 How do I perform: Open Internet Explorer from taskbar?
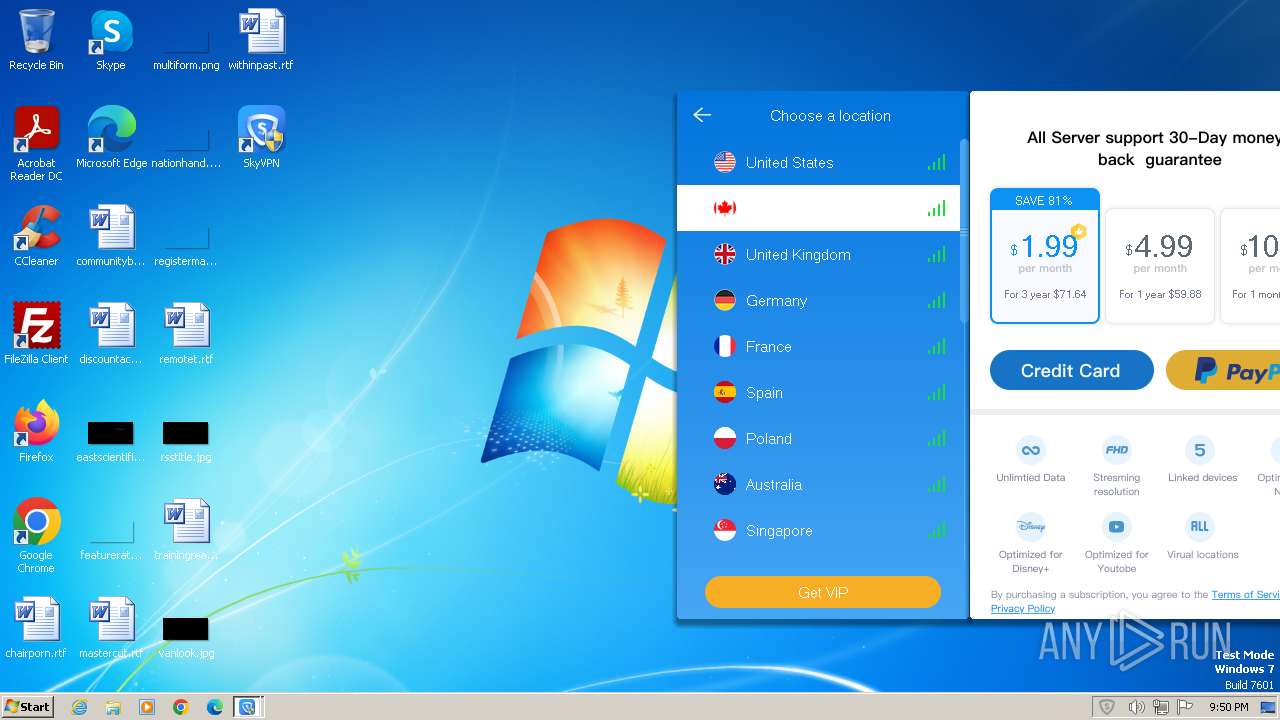coord(79,707)
